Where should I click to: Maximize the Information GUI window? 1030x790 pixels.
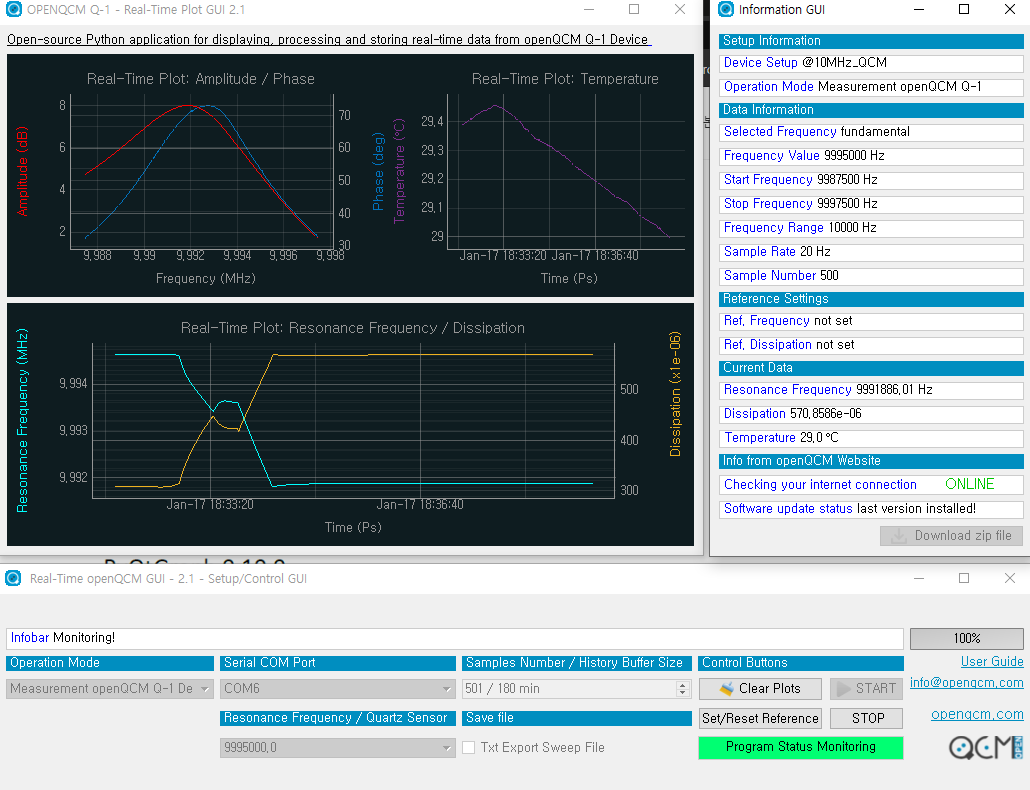[964, 9]
